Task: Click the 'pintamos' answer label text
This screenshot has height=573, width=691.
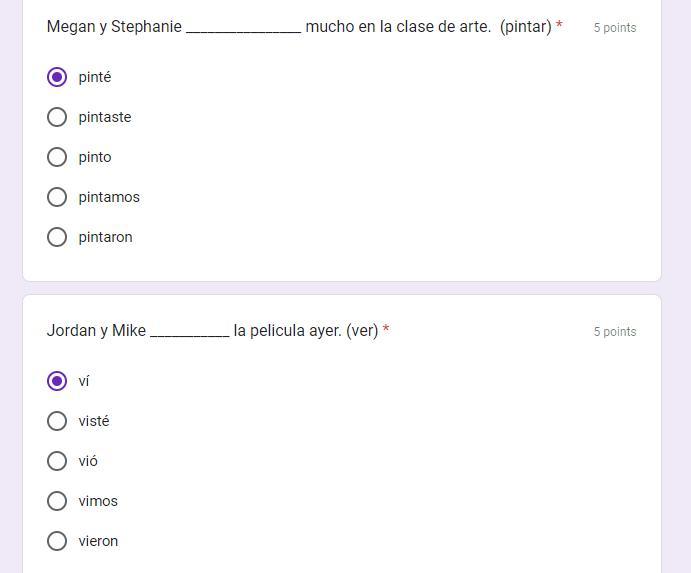Action: [x=109, y=197]
